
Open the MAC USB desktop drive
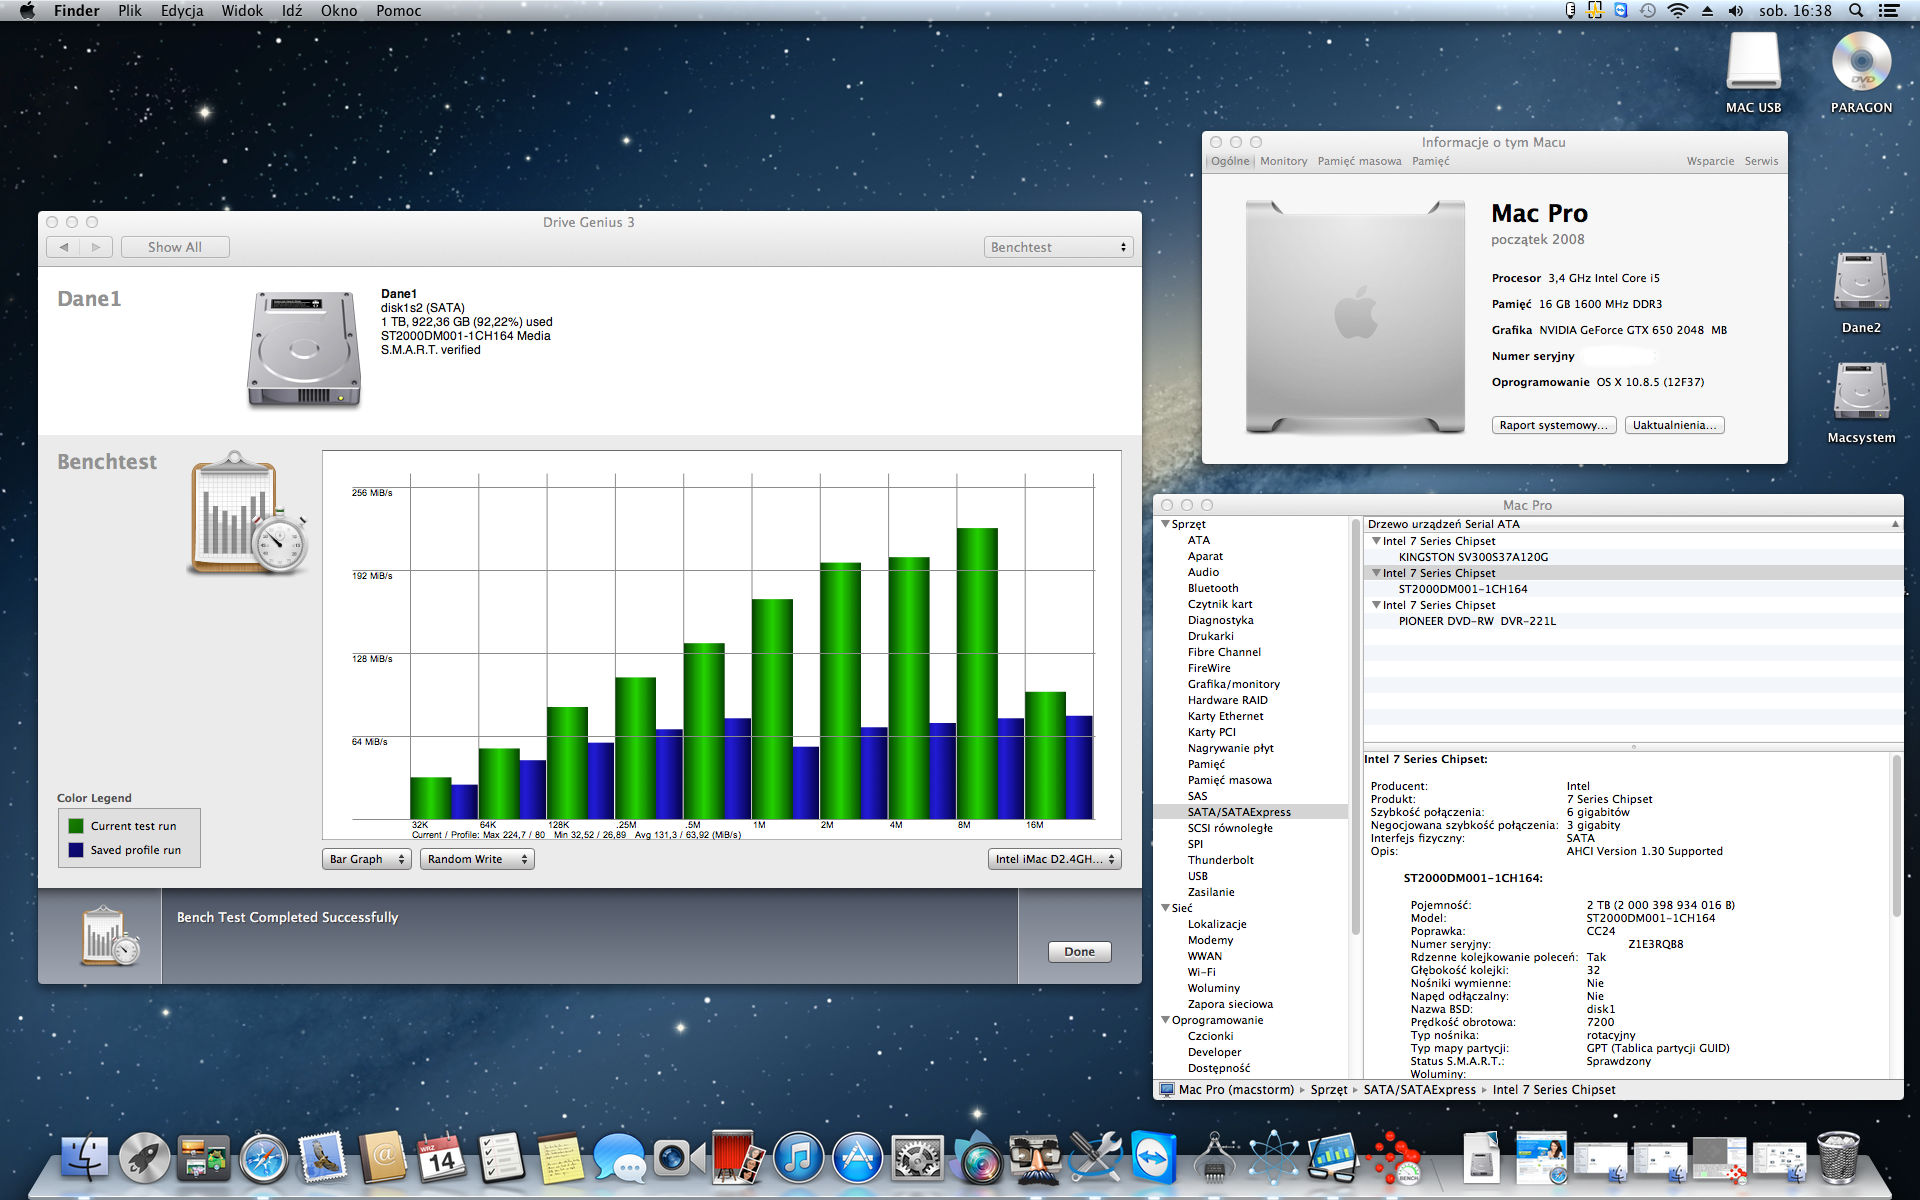[x=1753, y=73]
